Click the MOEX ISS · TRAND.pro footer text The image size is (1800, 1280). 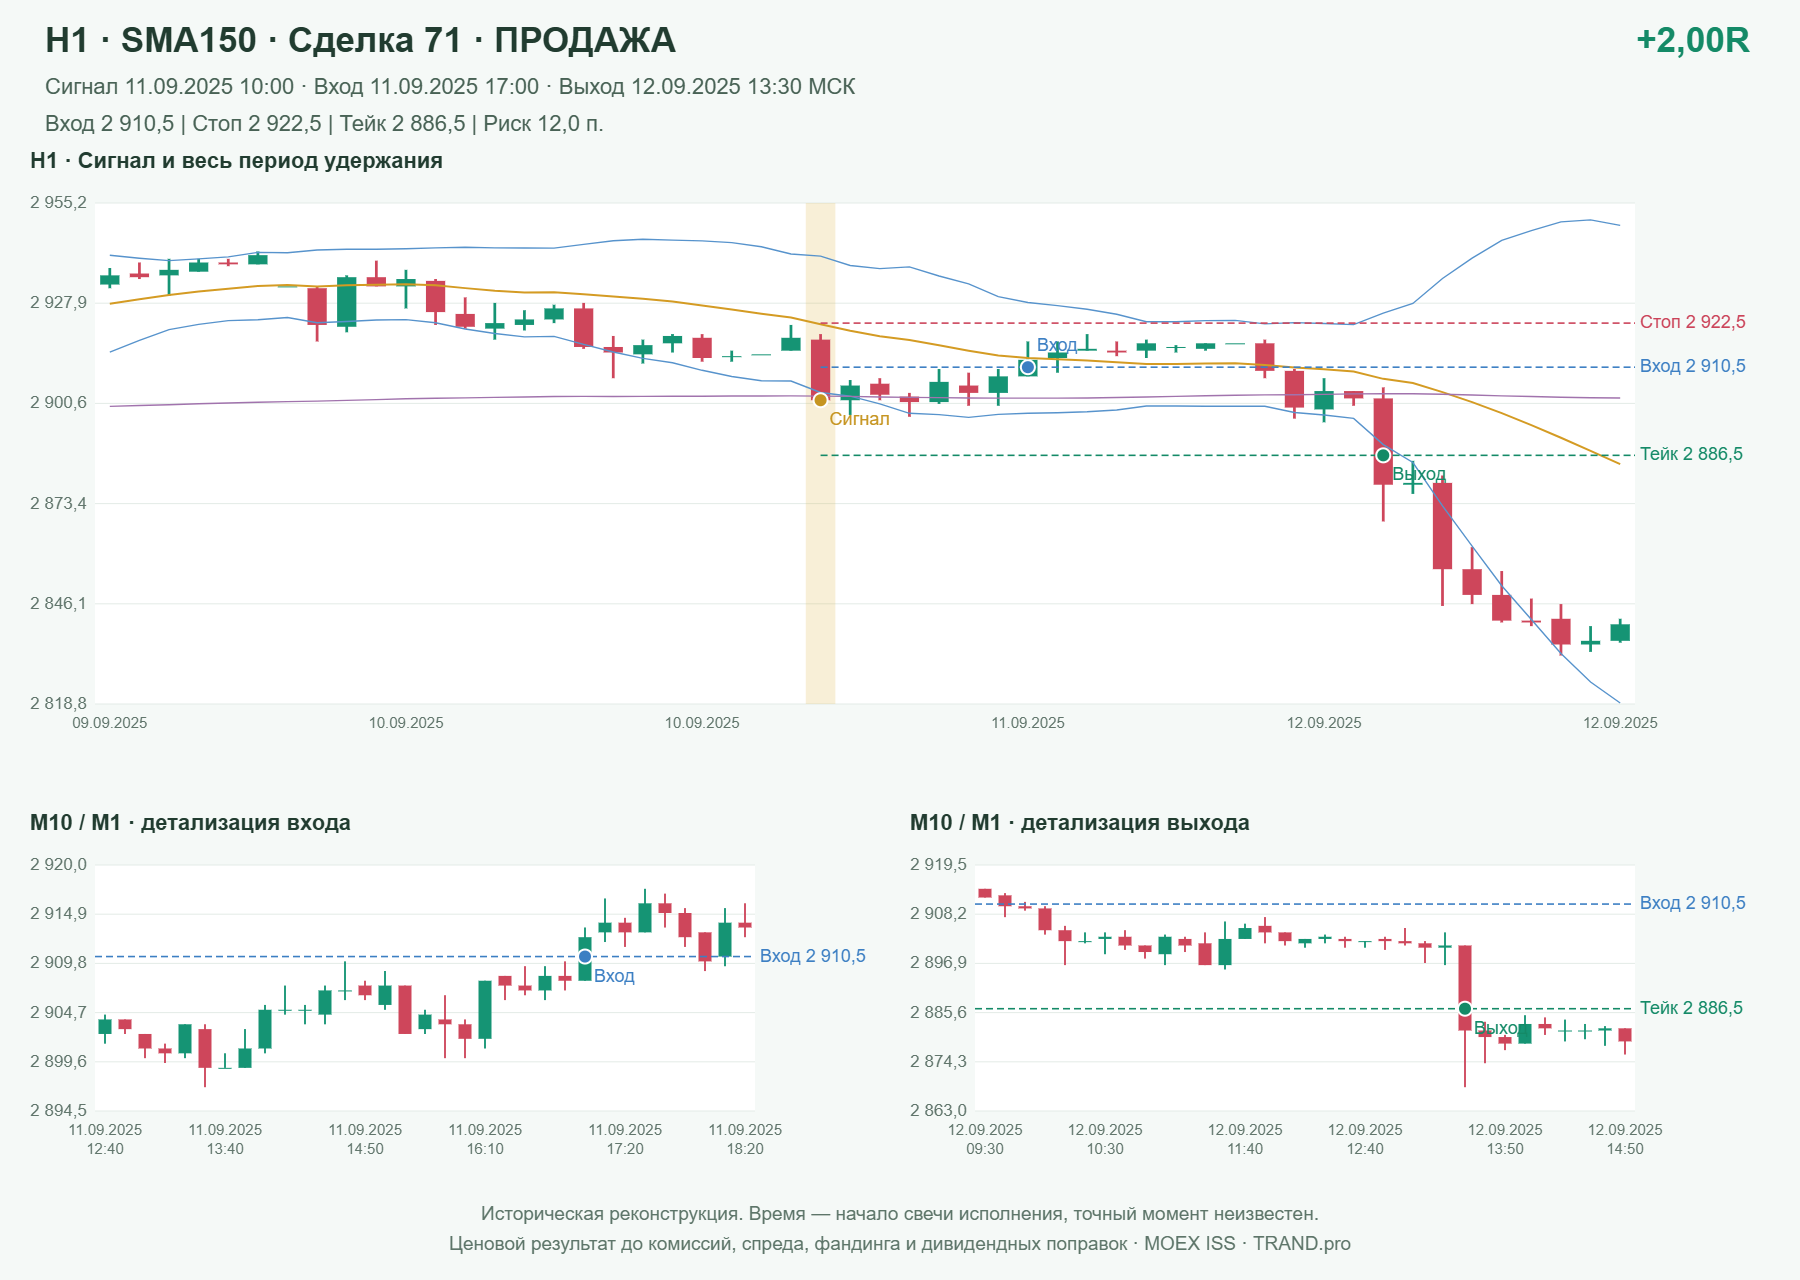tap(1247, 1244)
